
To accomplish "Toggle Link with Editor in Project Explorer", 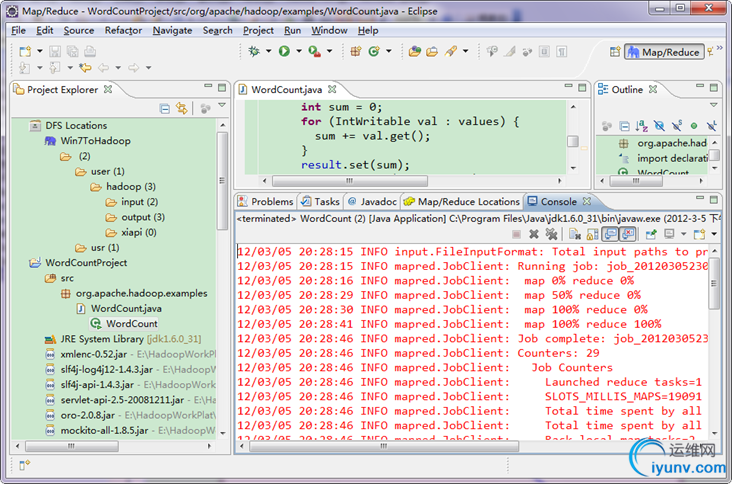I will click(x=182, y=108).
